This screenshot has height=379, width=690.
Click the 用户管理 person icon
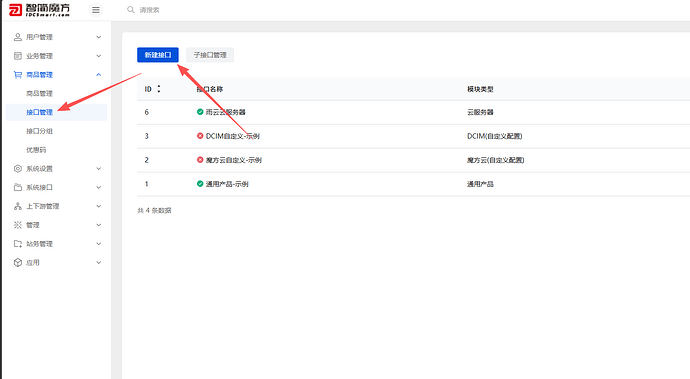[18, 37]
